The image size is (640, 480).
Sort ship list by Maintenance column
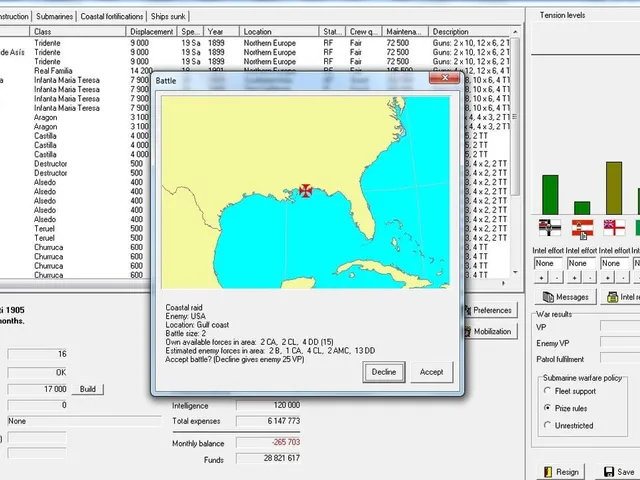pyautogui.click(x=405, y=31)
